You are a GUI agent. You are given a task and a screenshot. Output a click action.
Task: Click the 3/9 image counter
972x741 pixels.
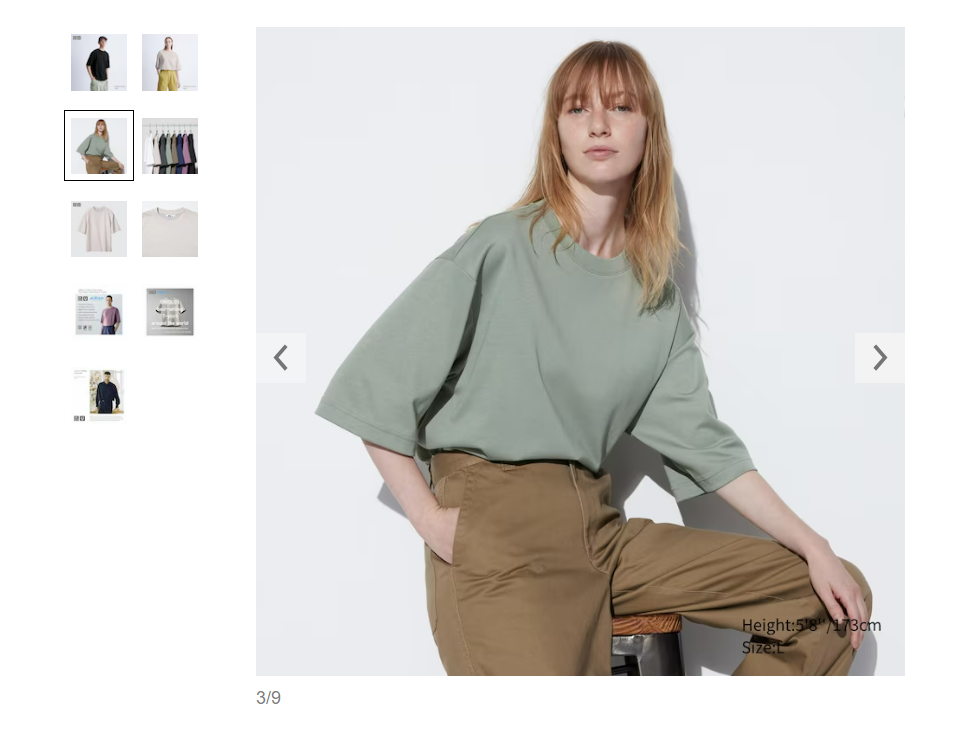coord(268,698)
